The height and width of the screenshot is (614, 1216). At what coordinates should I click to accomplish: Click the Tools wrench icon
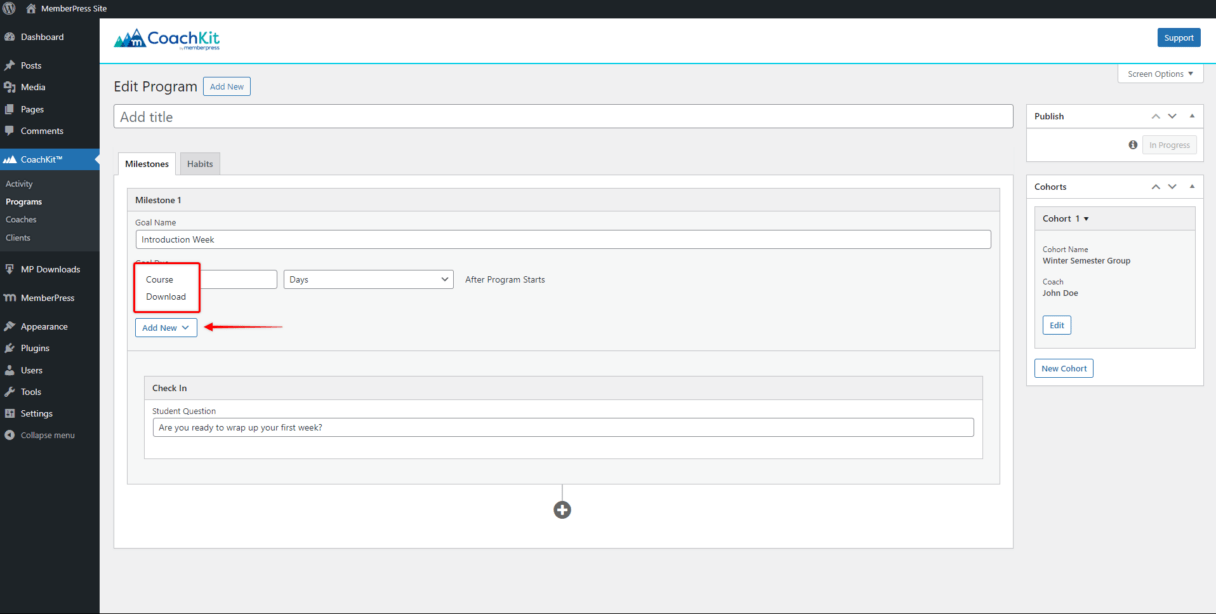(x=10, y=392)
